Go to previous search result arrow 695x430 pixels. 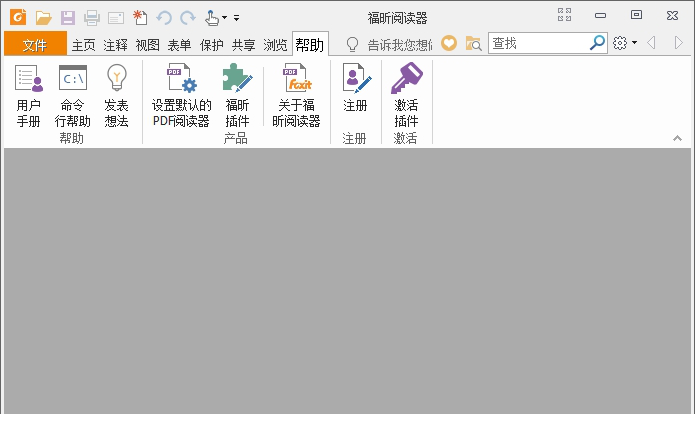pos(651,43)
